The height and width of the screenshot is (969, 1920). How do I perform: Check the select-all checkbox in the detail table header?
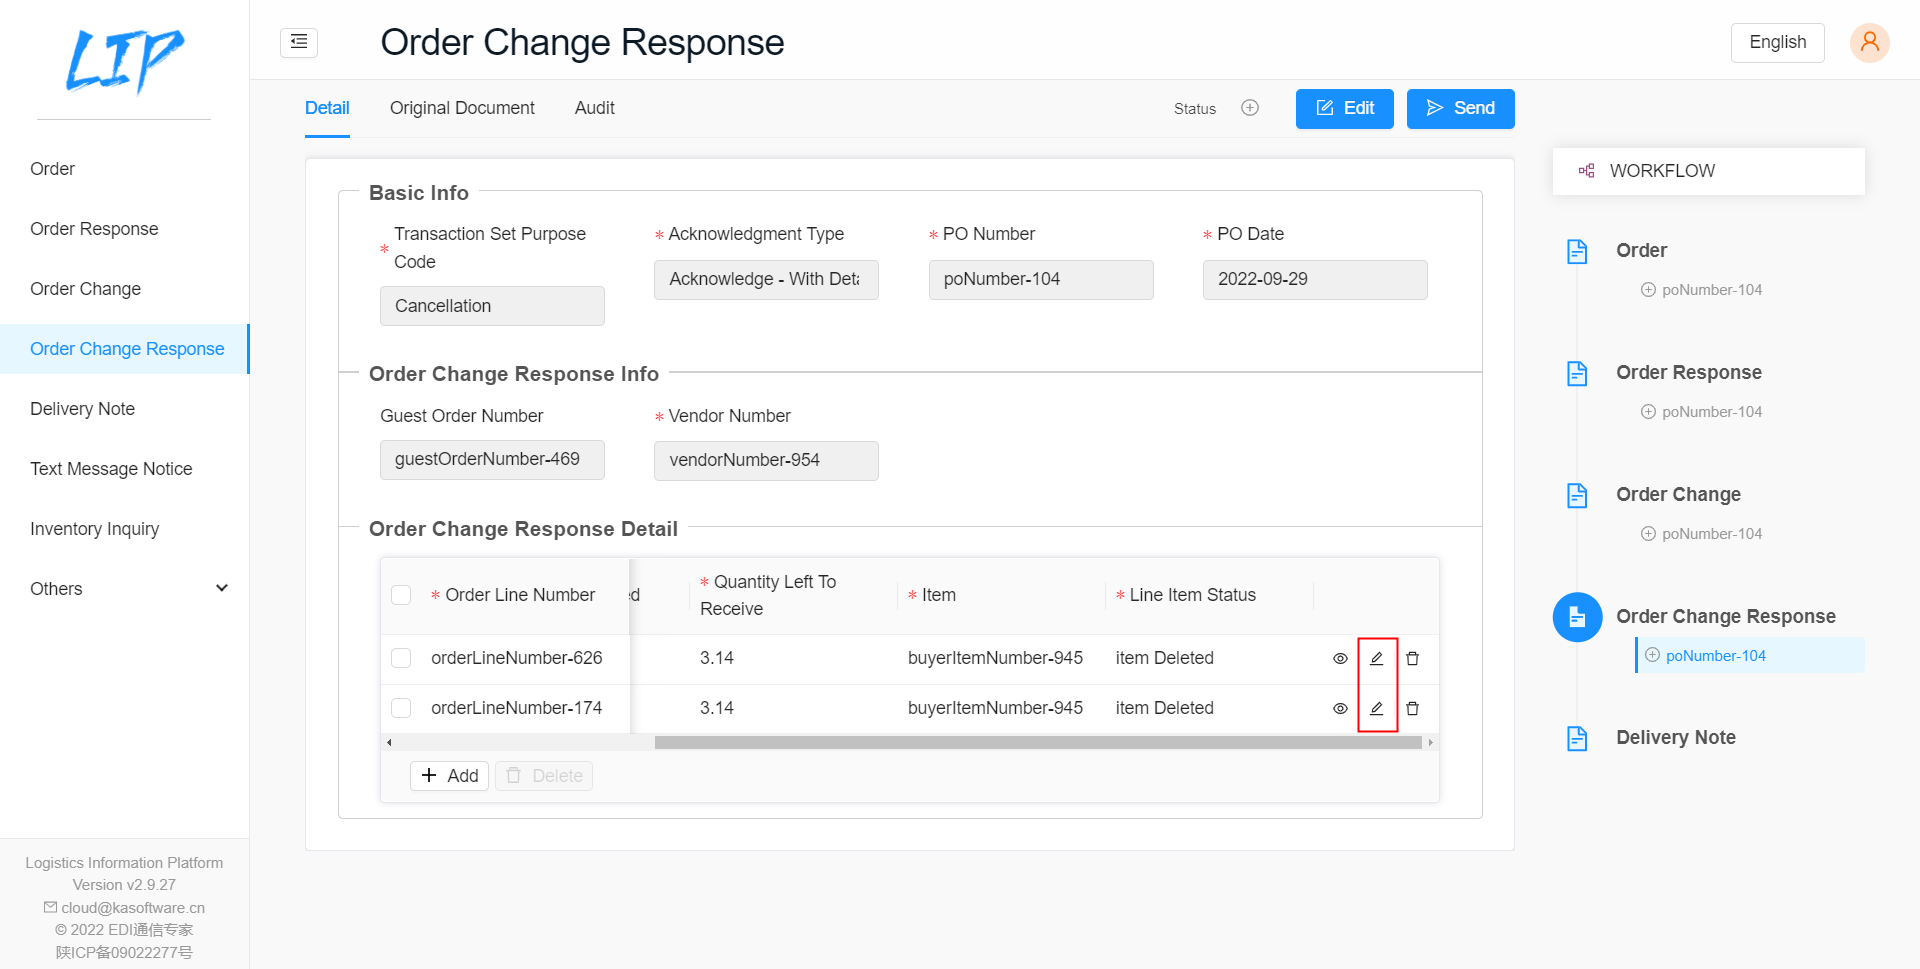(401, 594)
